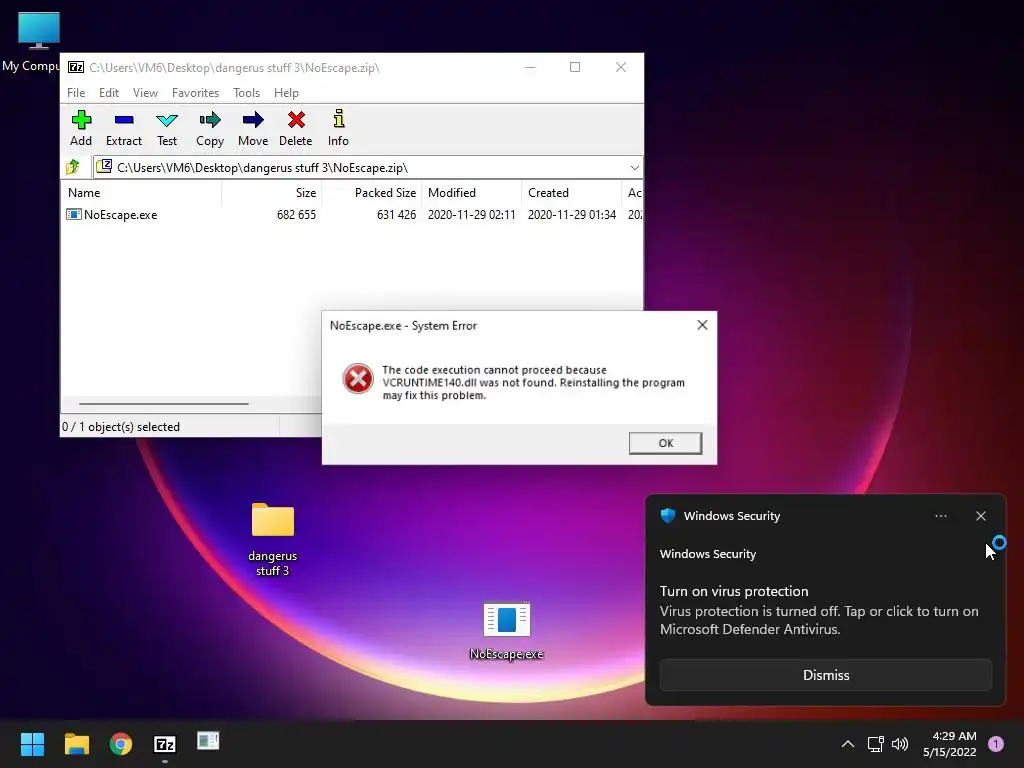Open the View menu

click(145, 93)
